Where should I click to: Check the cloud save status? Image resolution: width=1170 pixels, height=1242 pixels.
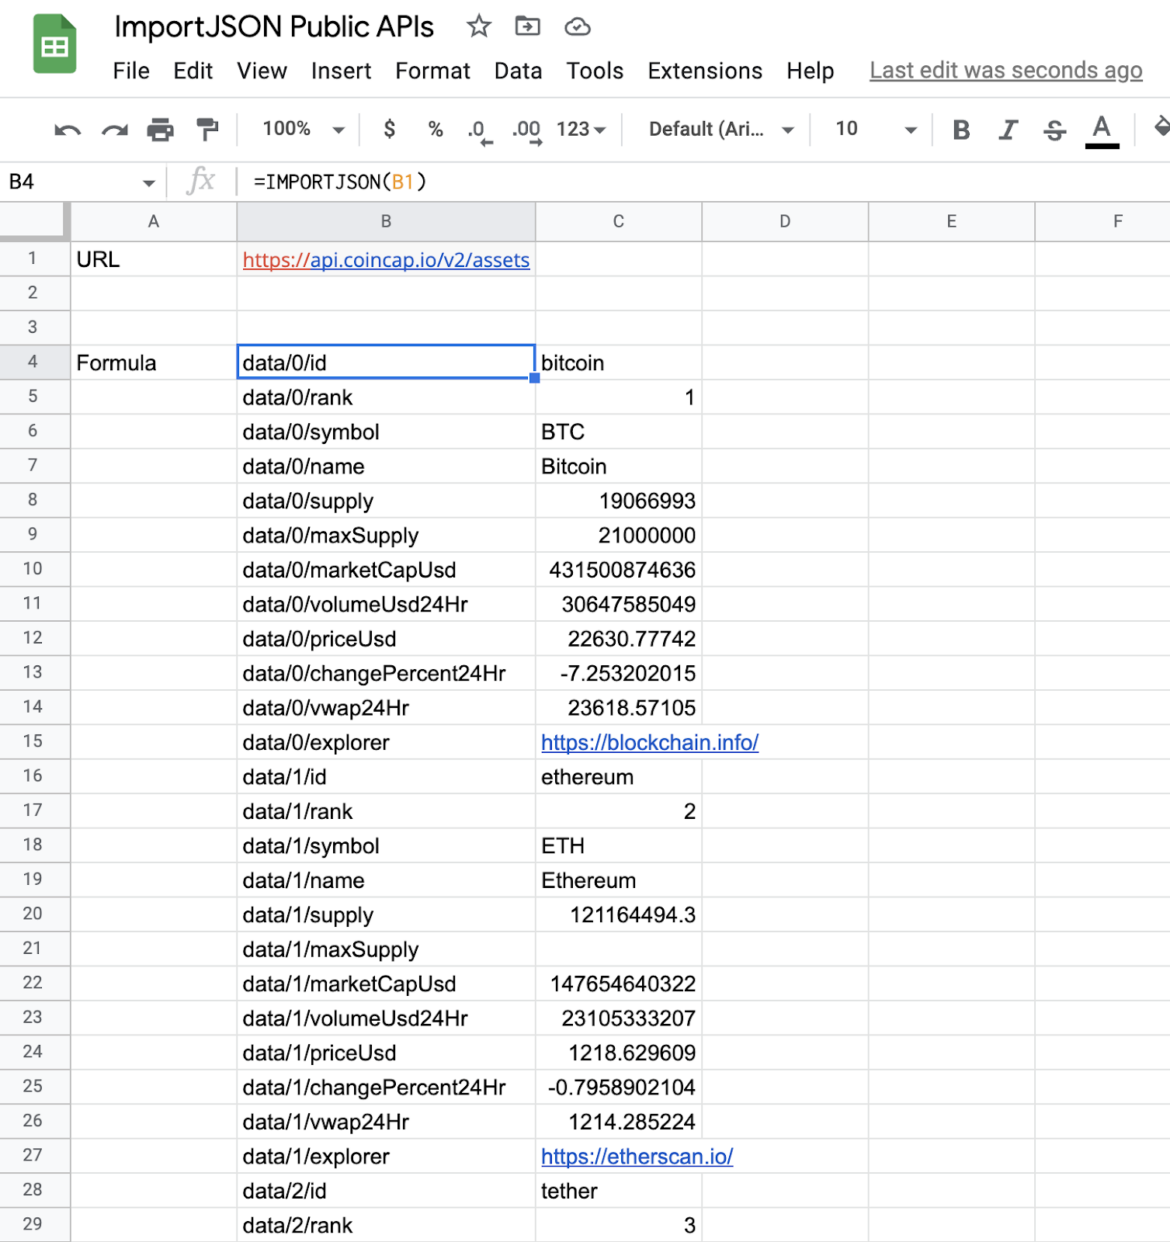[577, 28]
